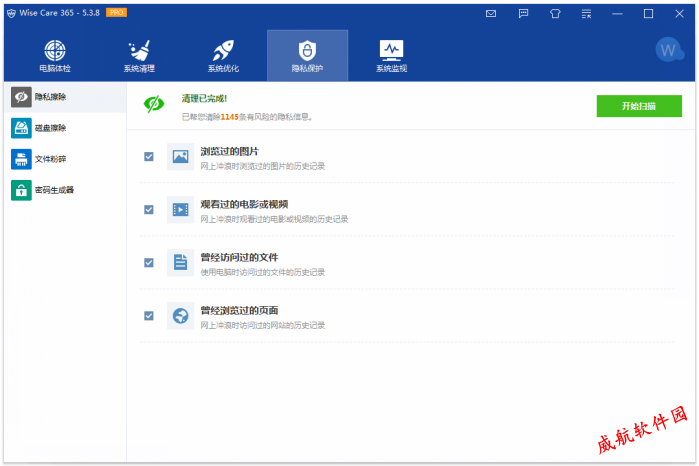Viewport: 699px width, 466px height.
Task: Switch to the 系统清理 tab
Action: 139,56
